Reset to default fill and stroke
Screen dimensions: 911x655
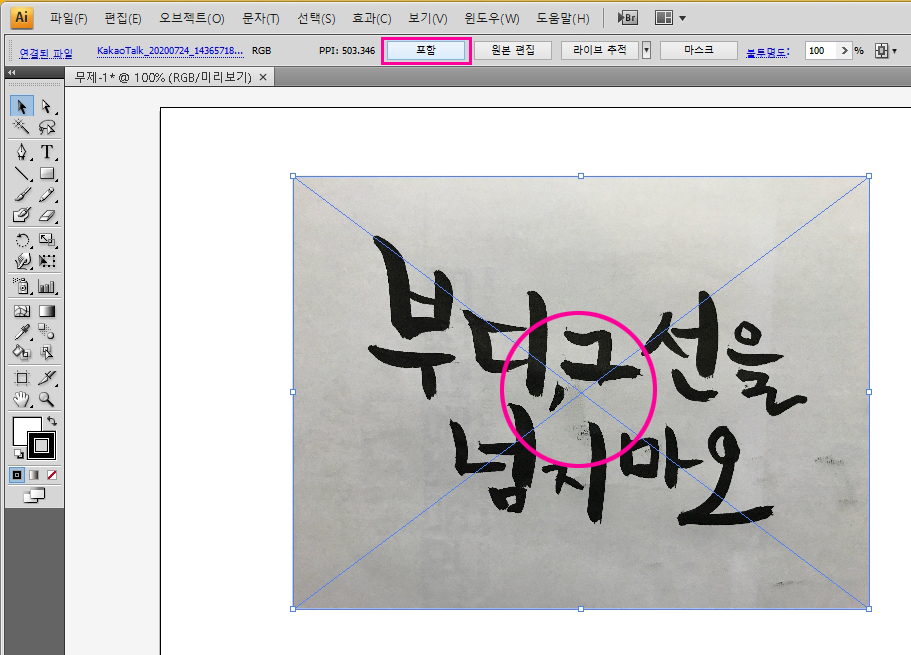tap(18, 453)
